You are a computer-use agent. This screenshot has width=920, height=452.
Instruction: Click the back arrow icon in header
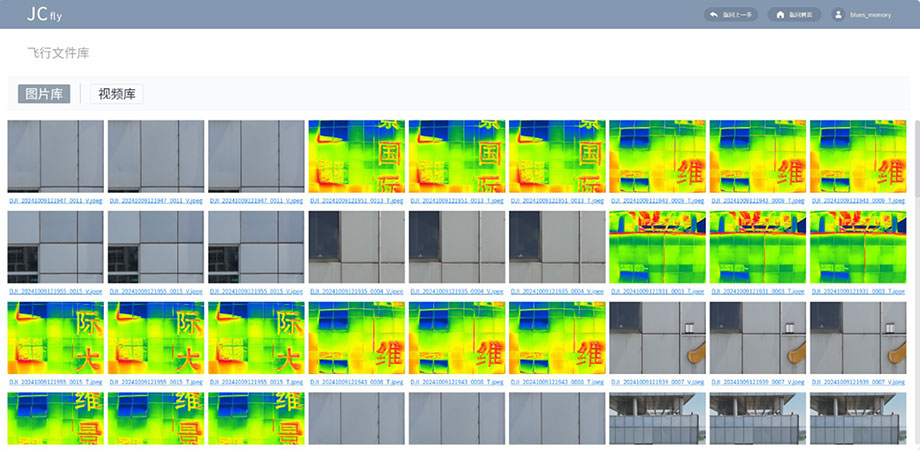click(713, 15)
